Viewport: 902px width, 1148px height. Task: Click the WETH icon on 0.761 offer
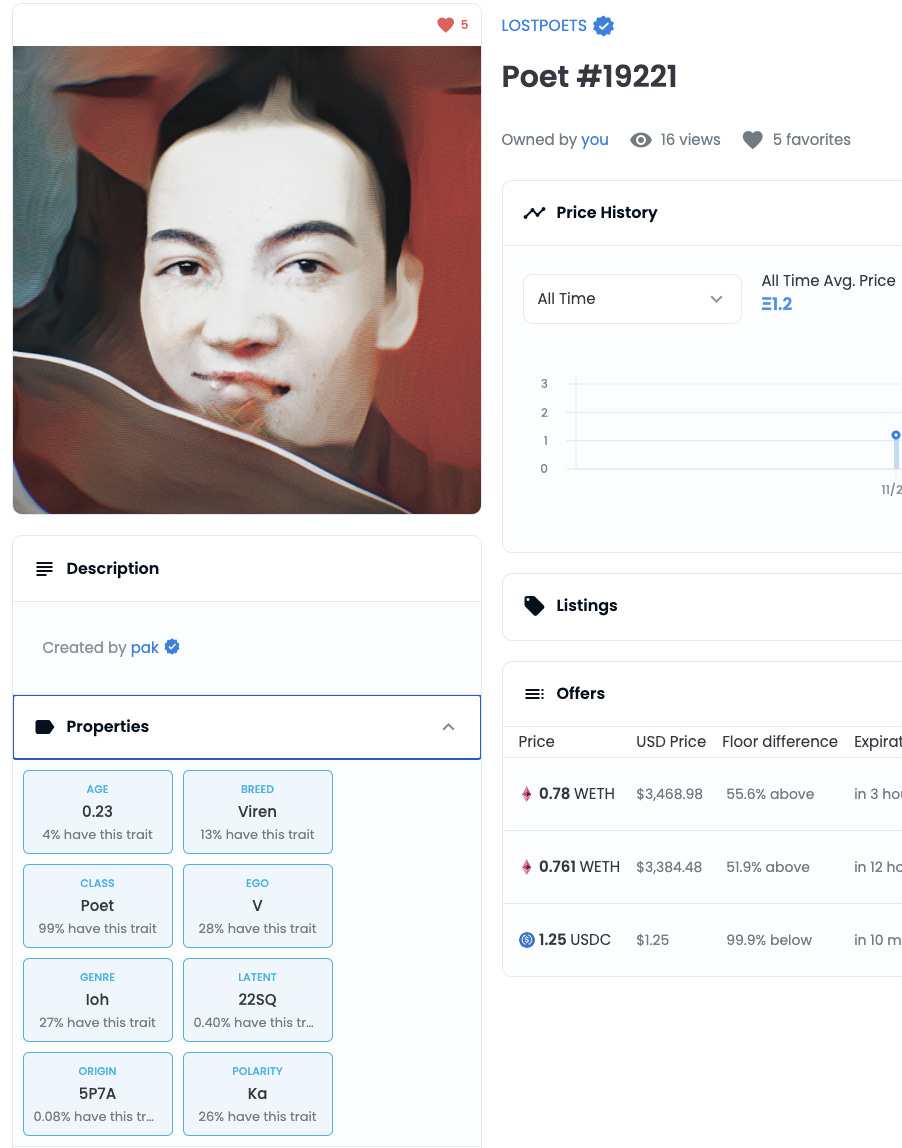coord(526,868)
